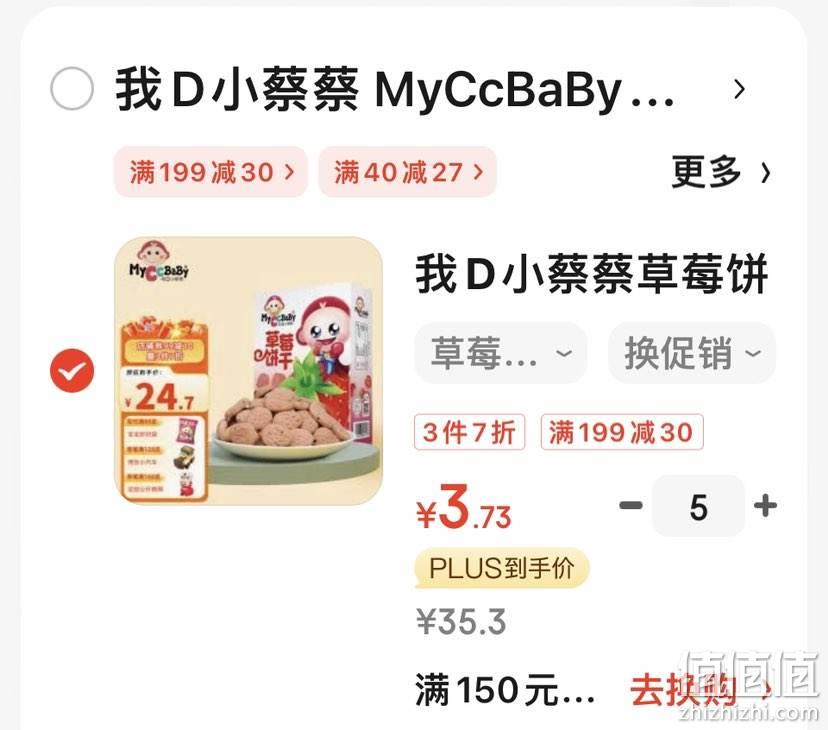The width and height of the screenshot is (828, 730).
Task: Tap the product 满199减30 tag
Action: (622, 432)
